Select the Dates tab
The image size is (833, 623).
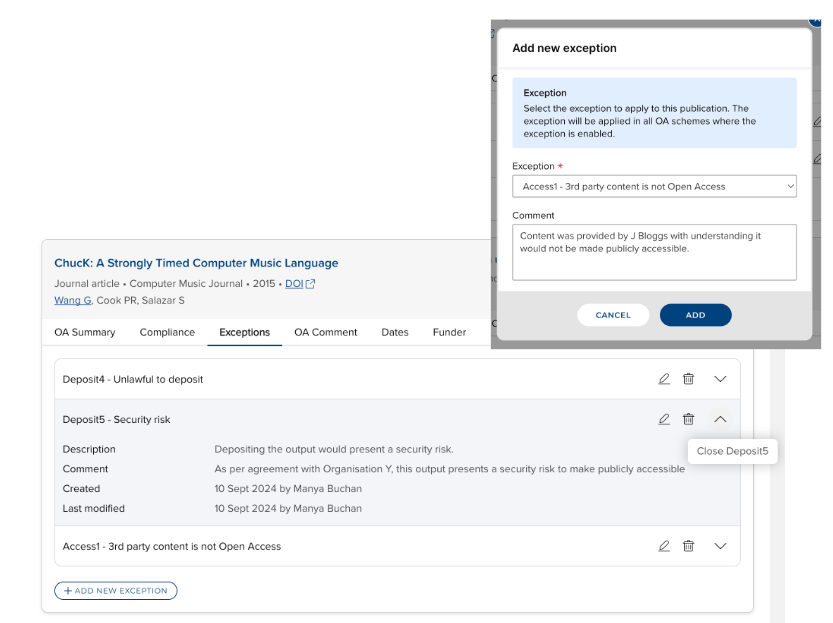tap(395, 332)
